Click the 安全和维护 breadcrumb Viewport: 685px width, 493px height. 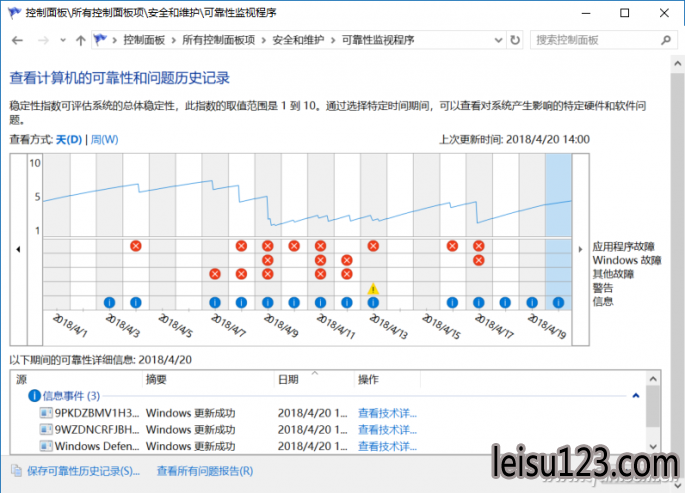pyautogui.click(x=298, y=40)
